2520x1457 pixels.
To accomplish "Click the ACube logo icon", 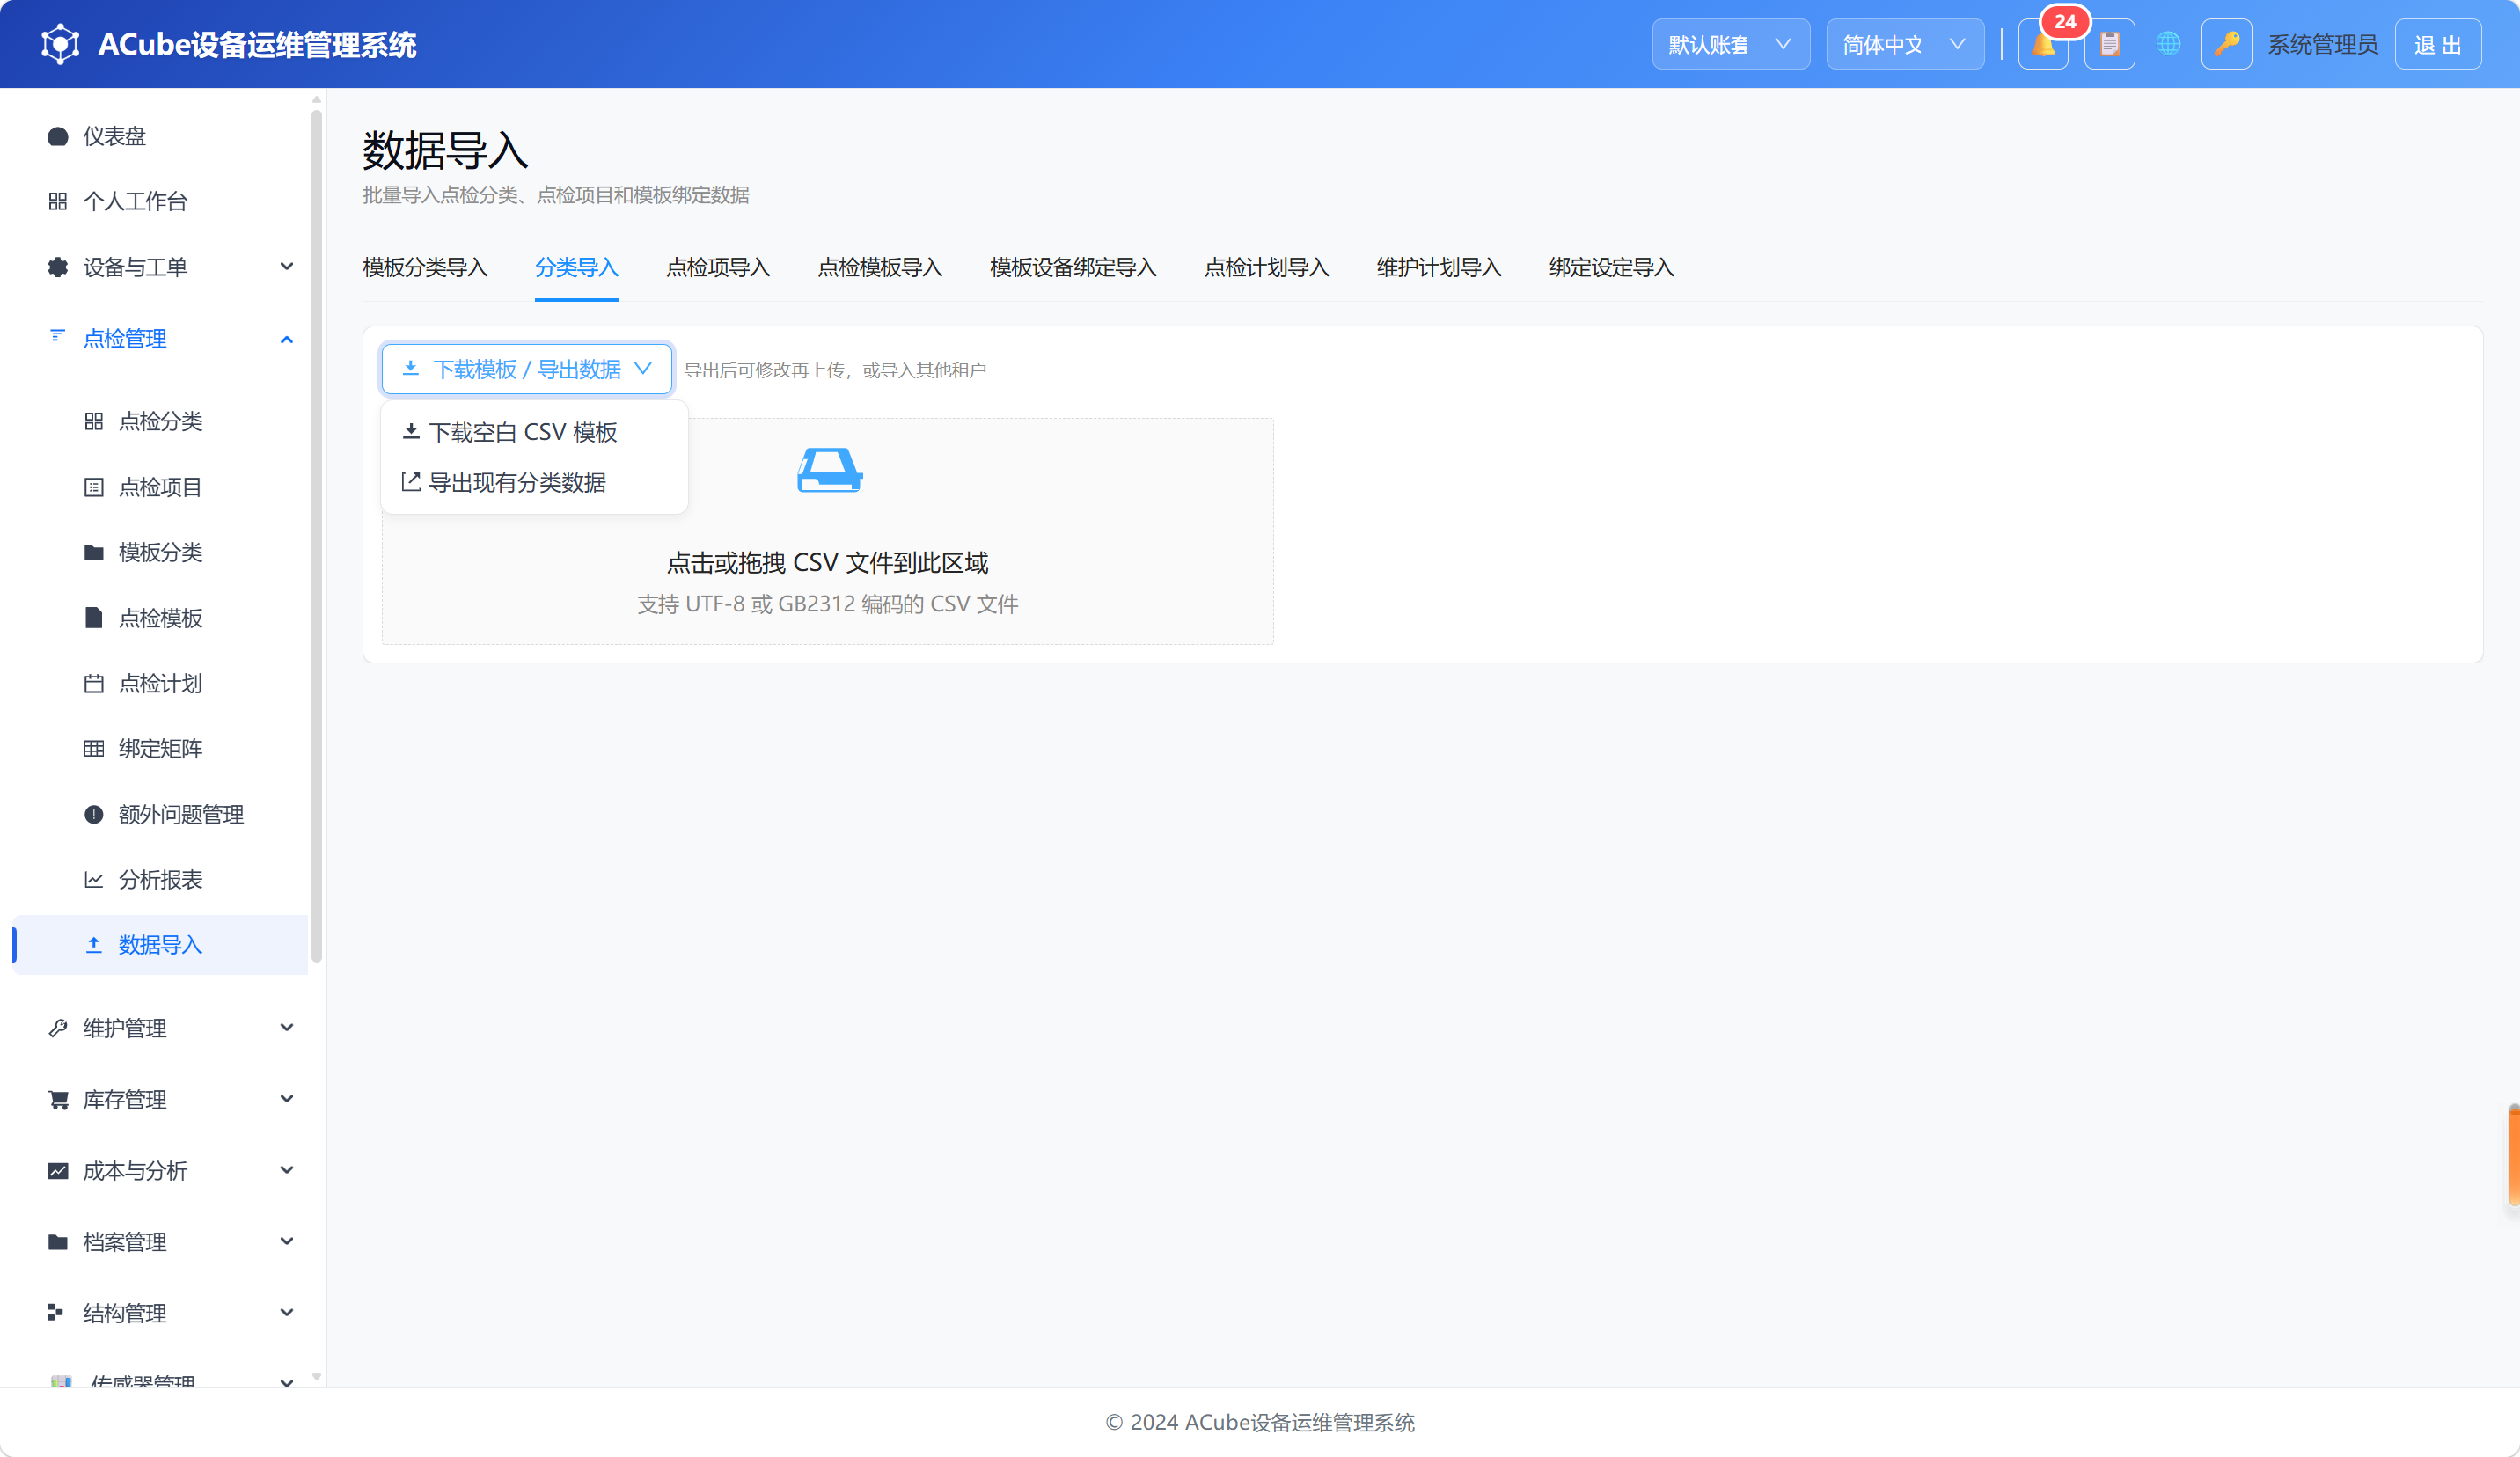I will pos(60,44).
